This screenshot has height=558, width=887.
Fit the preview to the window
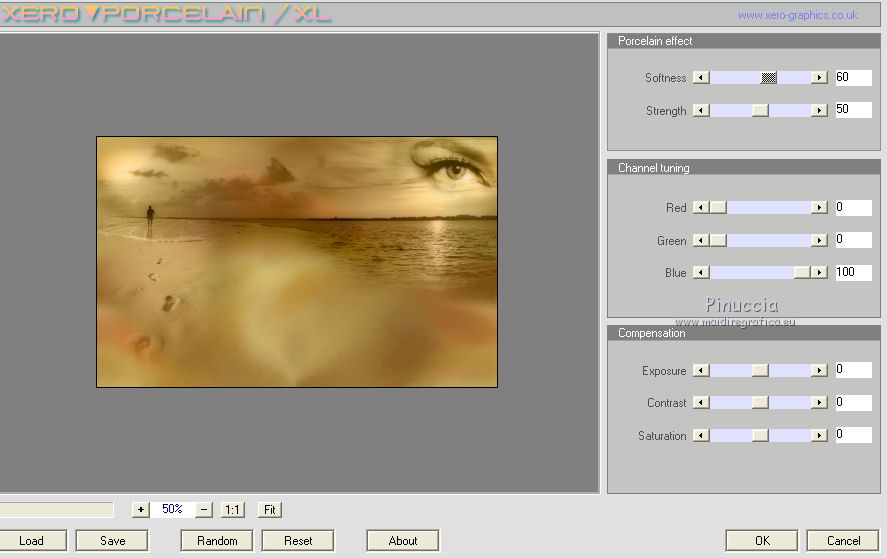point(270,509)
